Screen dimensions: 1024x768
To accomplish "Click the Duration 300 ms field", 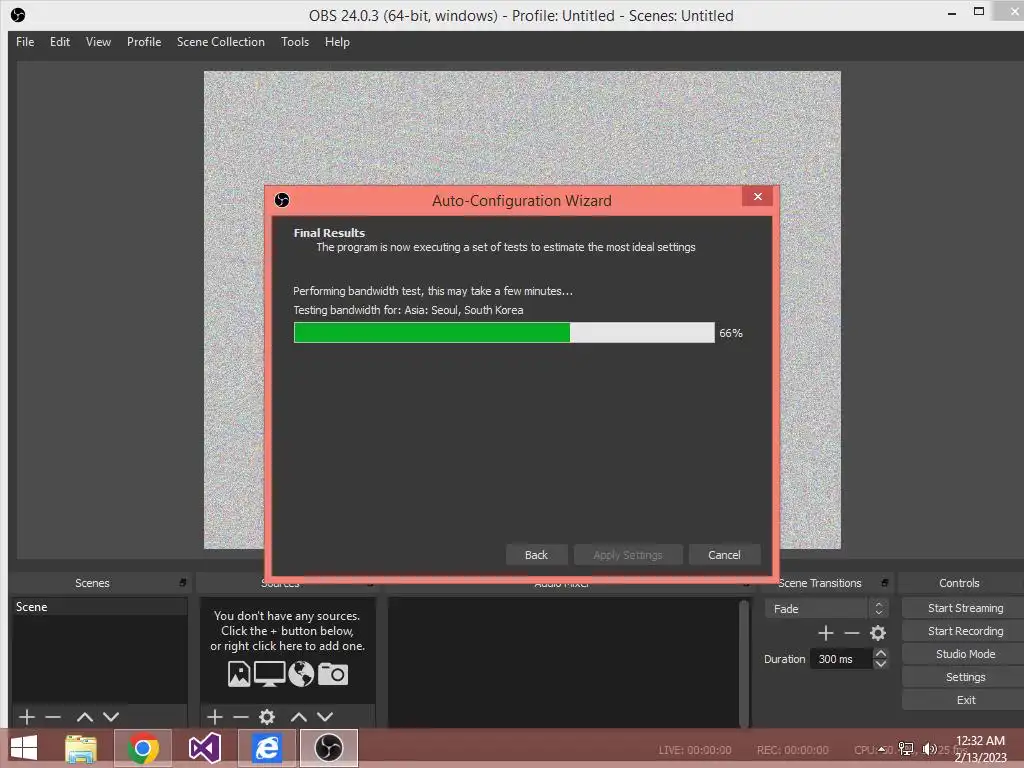I will click(x=840, y=659).
